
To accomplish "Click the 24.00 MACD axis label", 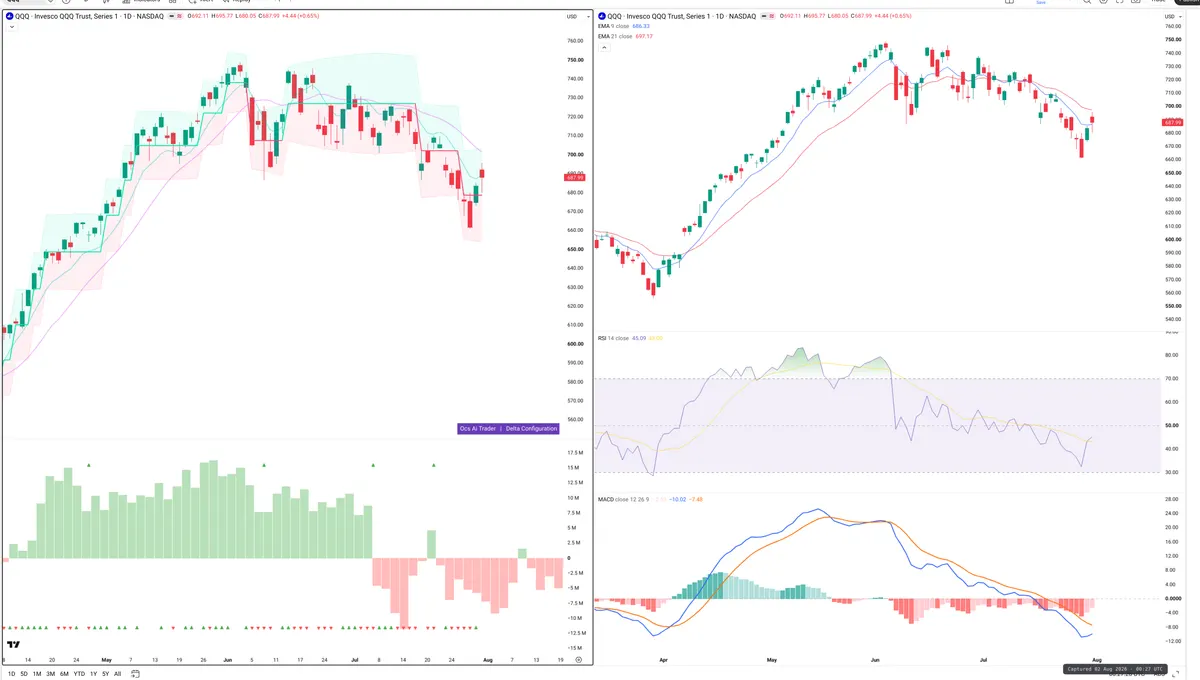I will point(1172,513).
